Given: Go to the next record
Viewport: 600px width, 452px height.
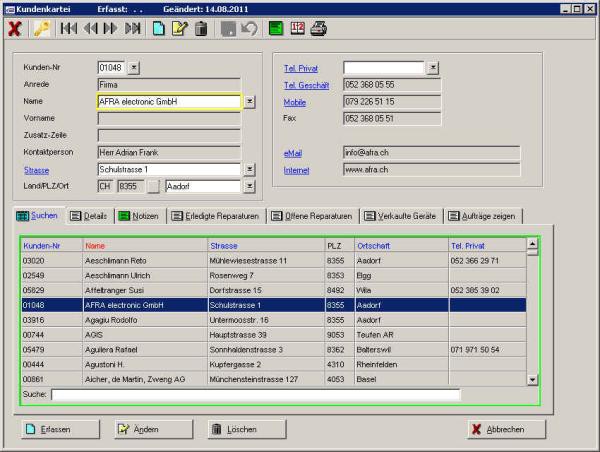Looking at the screenshot, I should (111, 29).
